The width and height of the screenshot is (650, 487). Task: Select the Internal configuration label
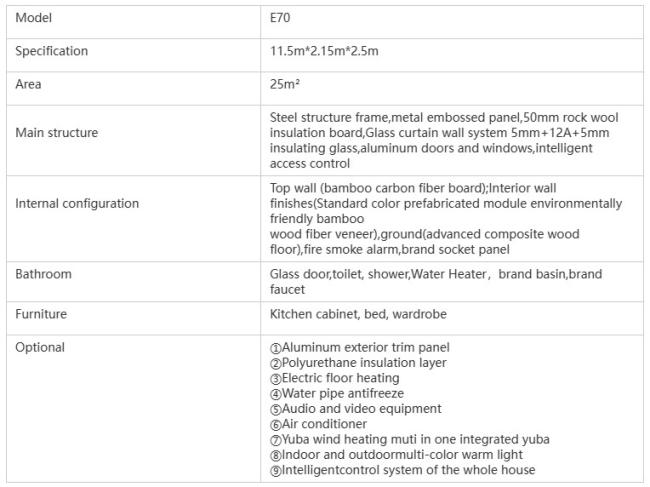(x=77, y=204)
